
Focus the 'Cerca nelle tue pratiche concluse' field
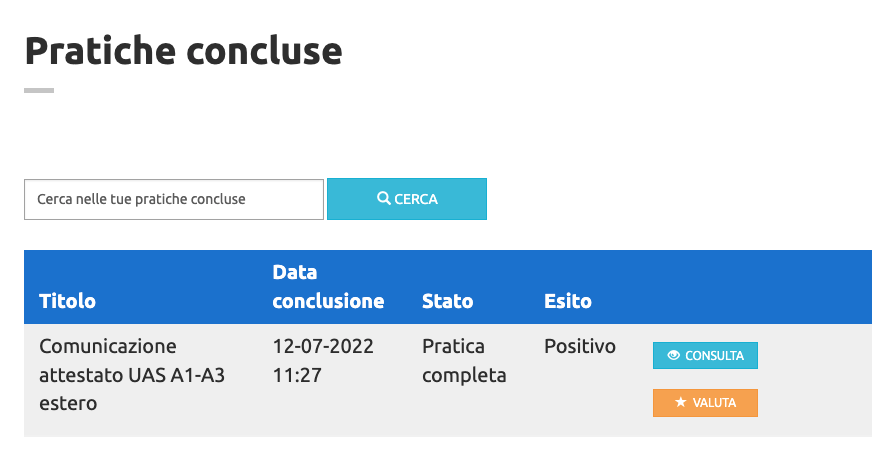pos(174,199)
